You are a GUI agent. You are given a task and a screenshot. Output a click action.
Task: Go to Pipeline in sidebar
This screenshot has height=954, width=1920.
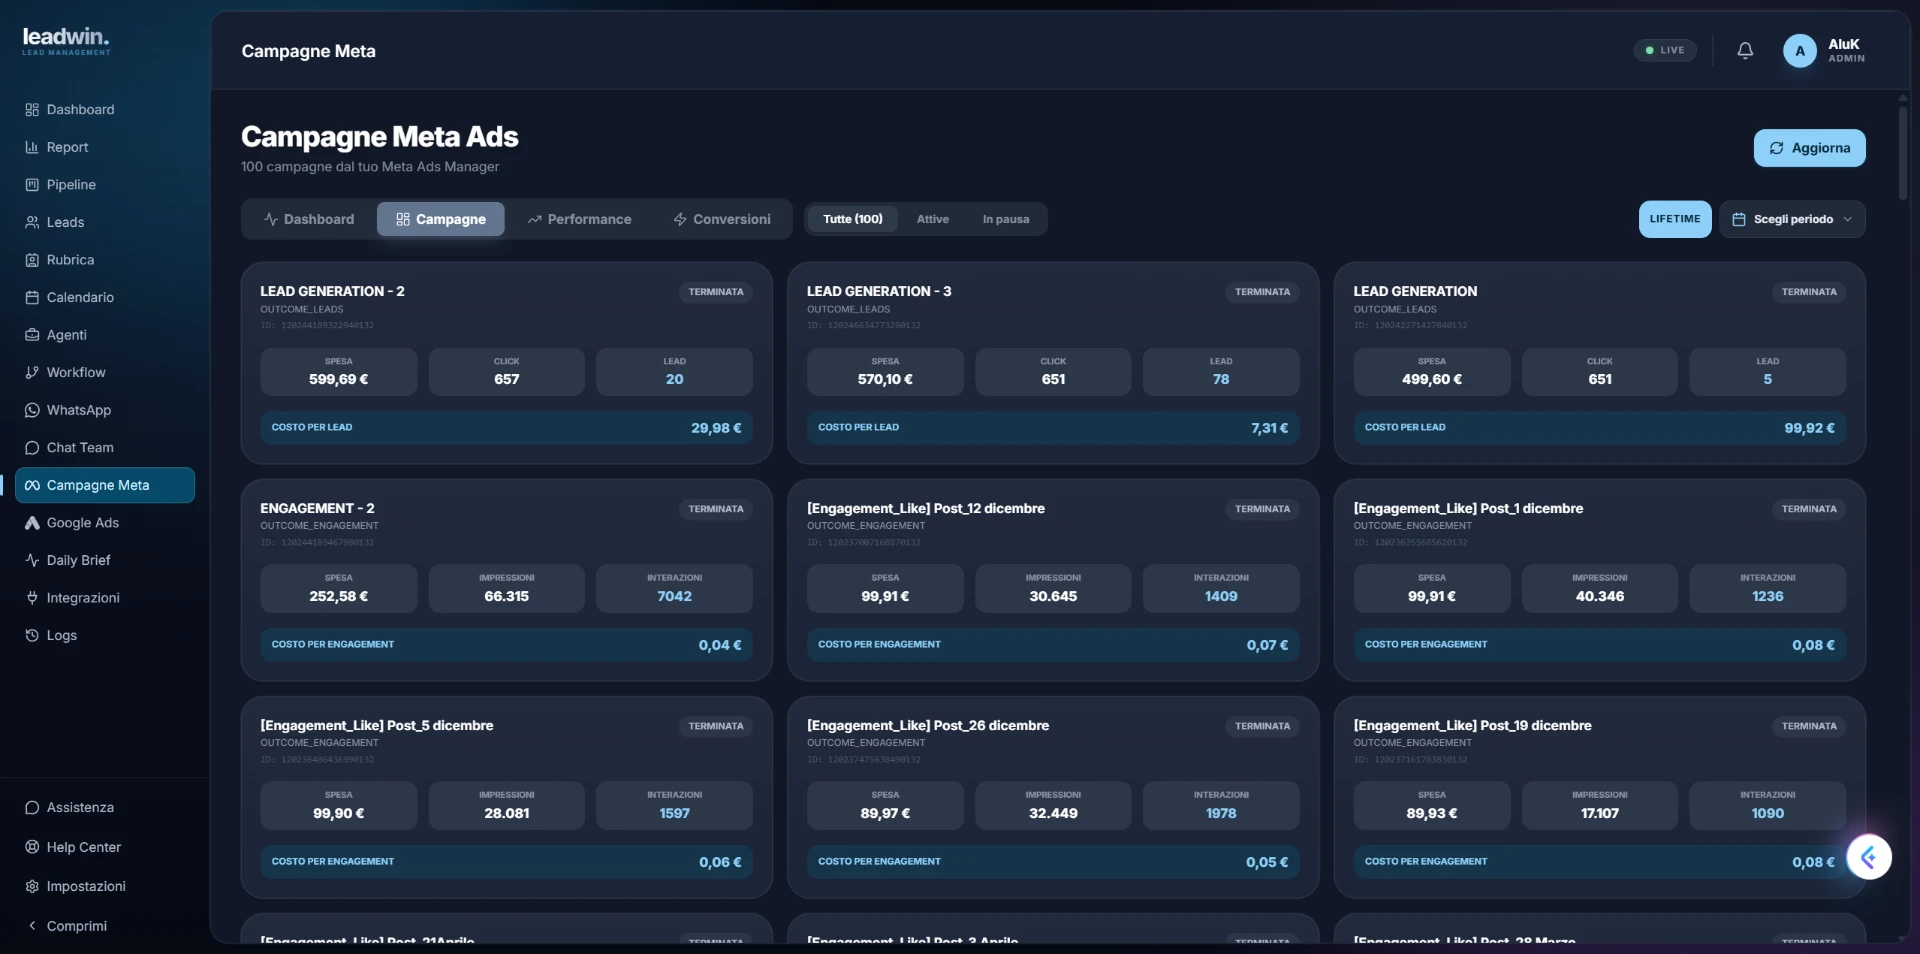pos(104,185)
